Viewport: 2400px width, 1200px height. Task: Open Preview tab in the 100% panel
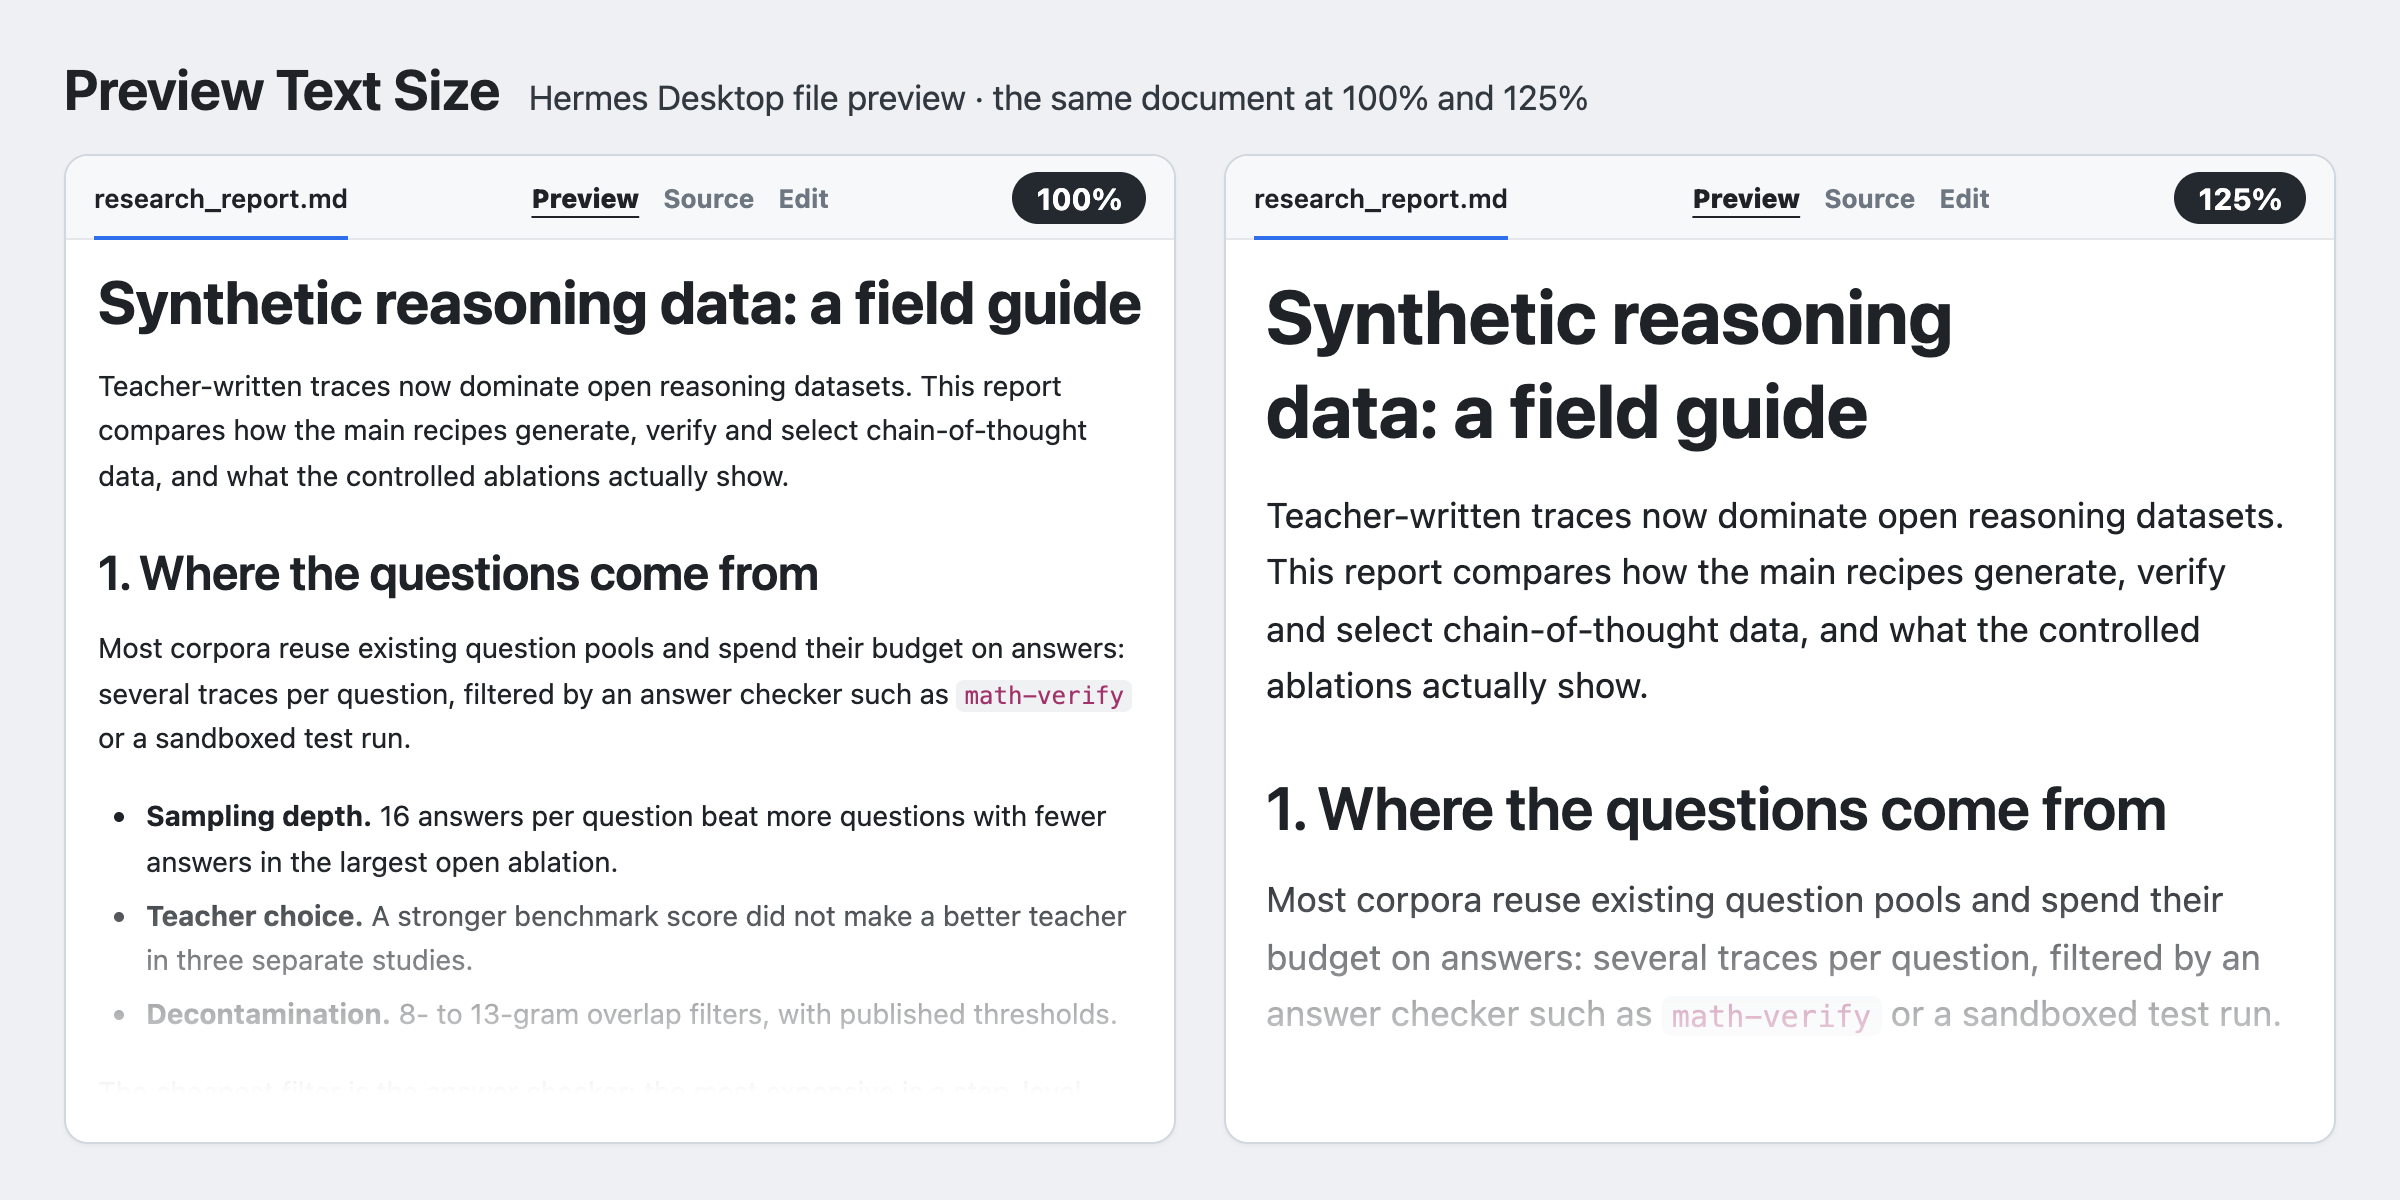click(x=585, y=199)
